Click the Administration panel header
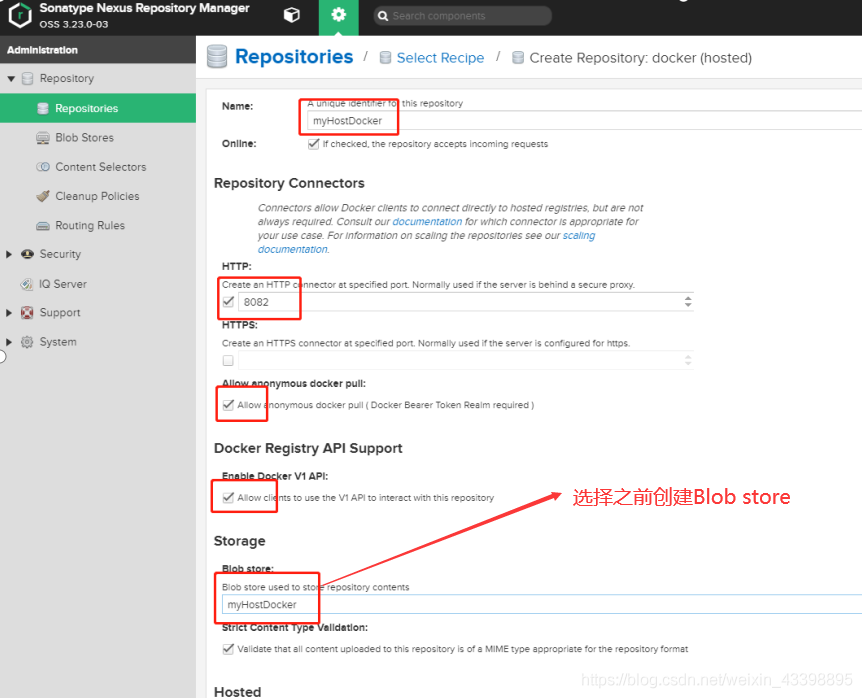Screen dimensions: 862x698 point(98,50)
